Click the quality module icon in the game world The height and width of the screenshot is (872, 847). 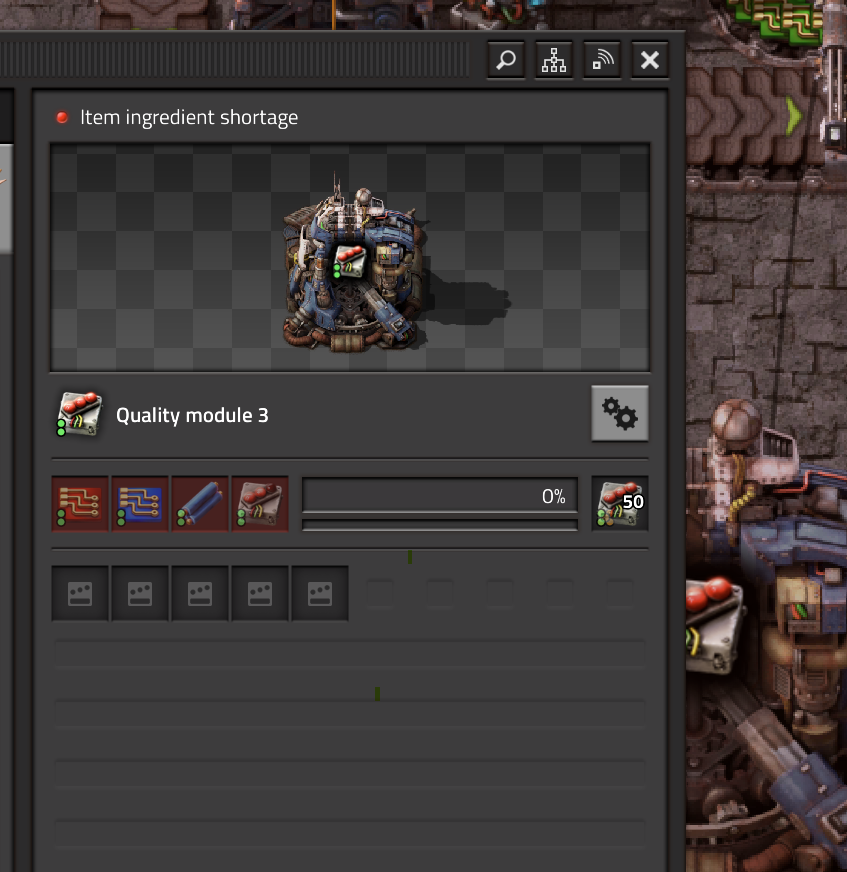point(715,624)
